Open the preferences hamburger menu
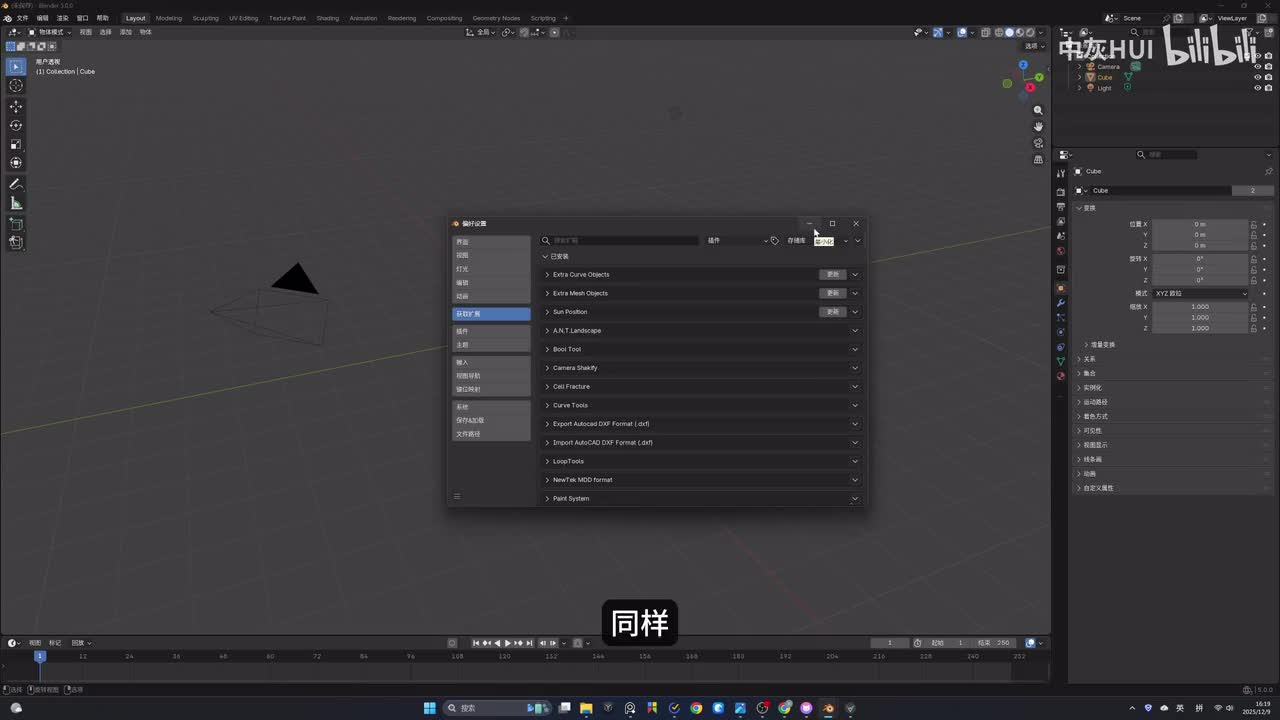The height and width of the screenshot is (720, 1280). point(457,497)
